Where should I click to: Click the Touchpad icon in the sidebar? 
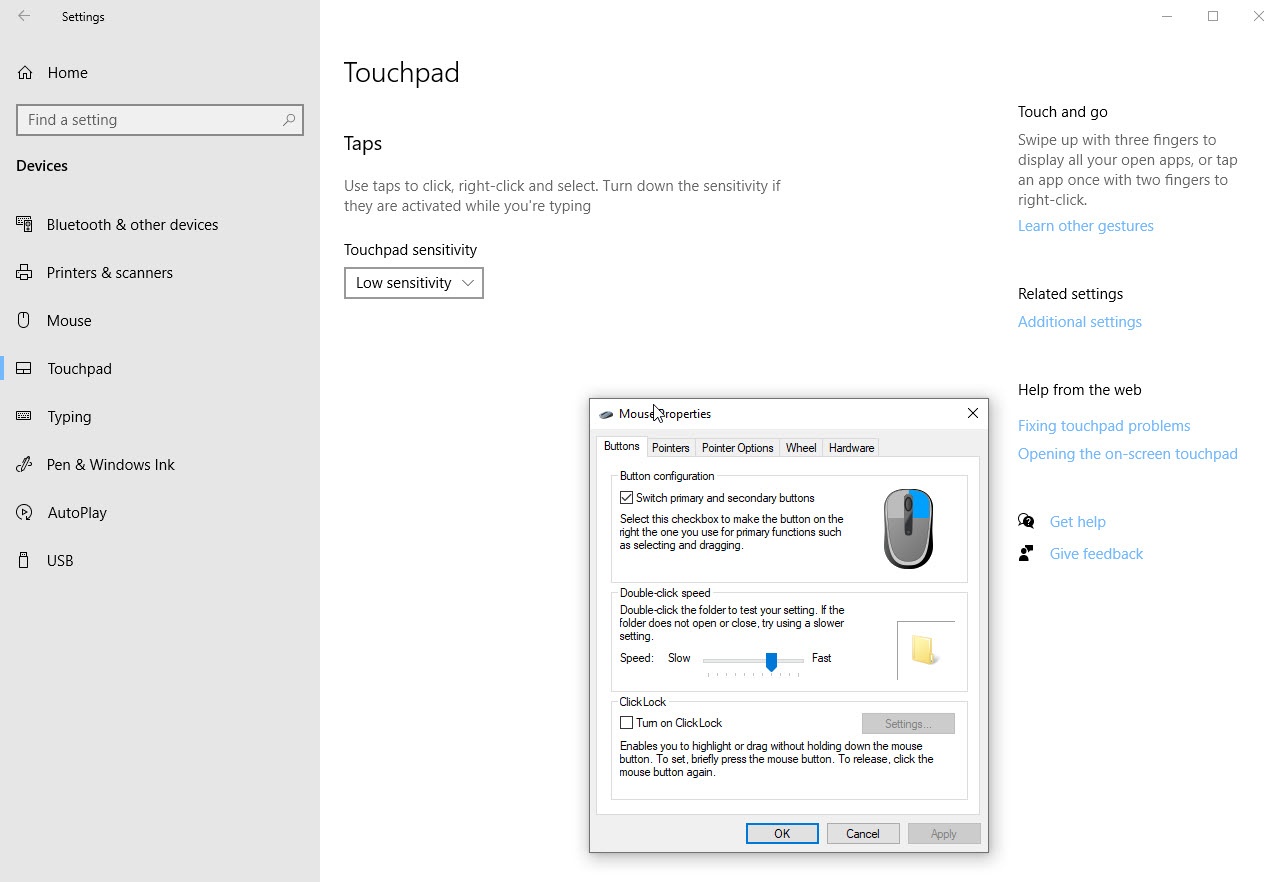(24, 368)
